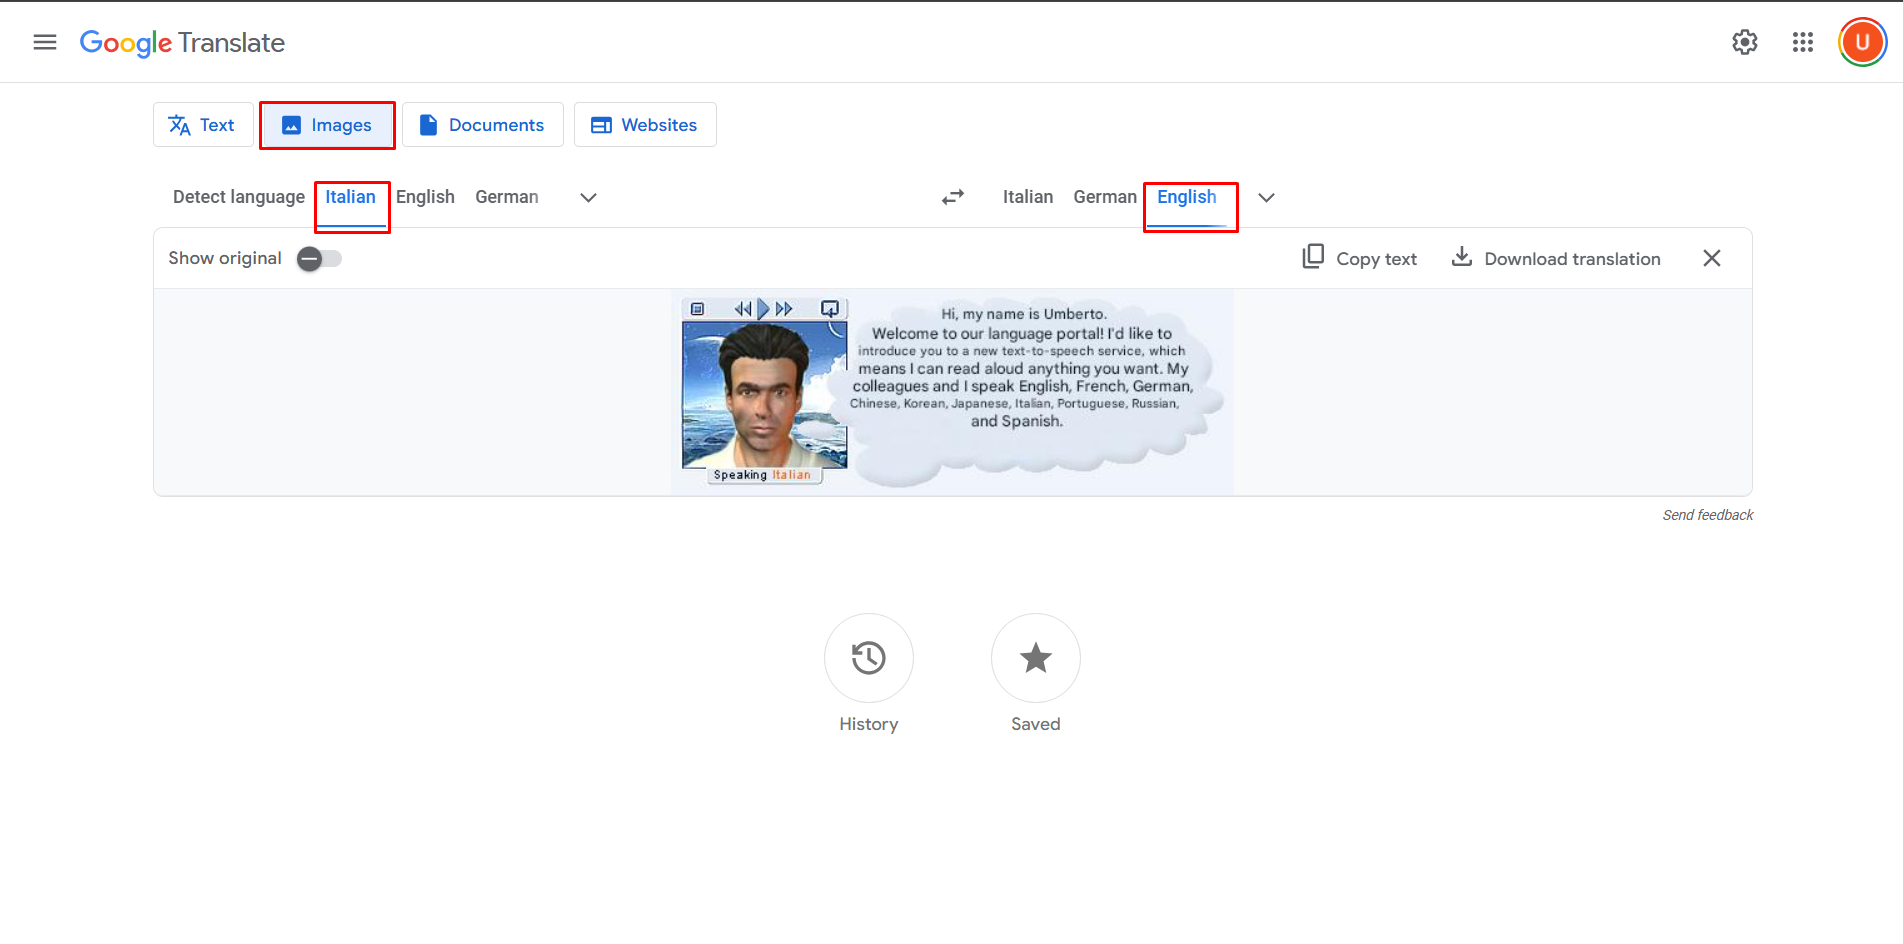This screenshot has height=944, width=1903.
Task: Select German as the target language
Action: pyautogui.click(x=1104, y=197)
